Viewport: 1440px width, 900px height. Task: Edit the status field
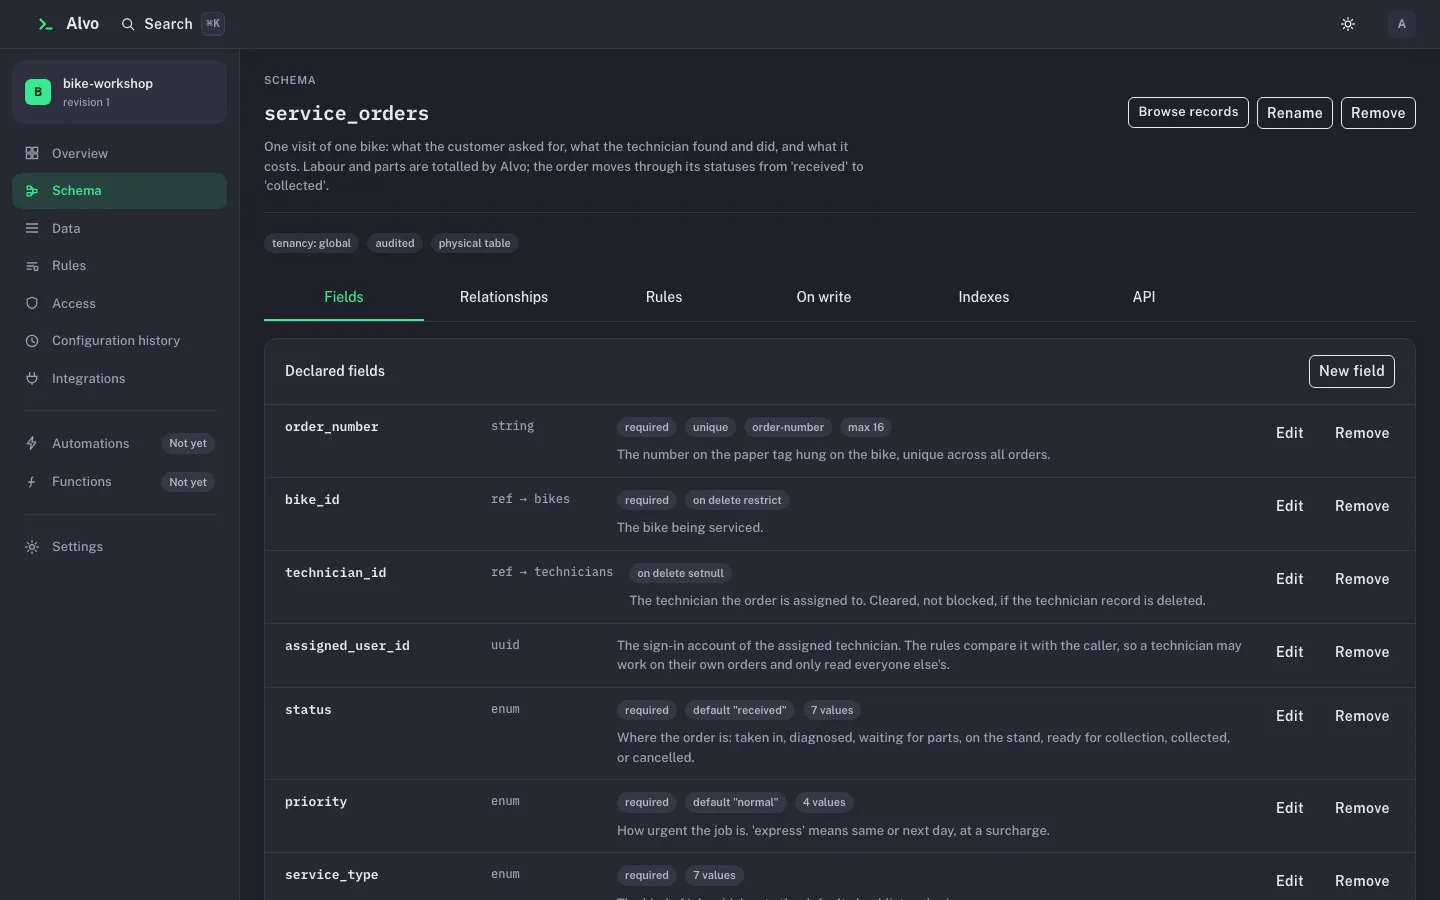(x=1290, y=716)
